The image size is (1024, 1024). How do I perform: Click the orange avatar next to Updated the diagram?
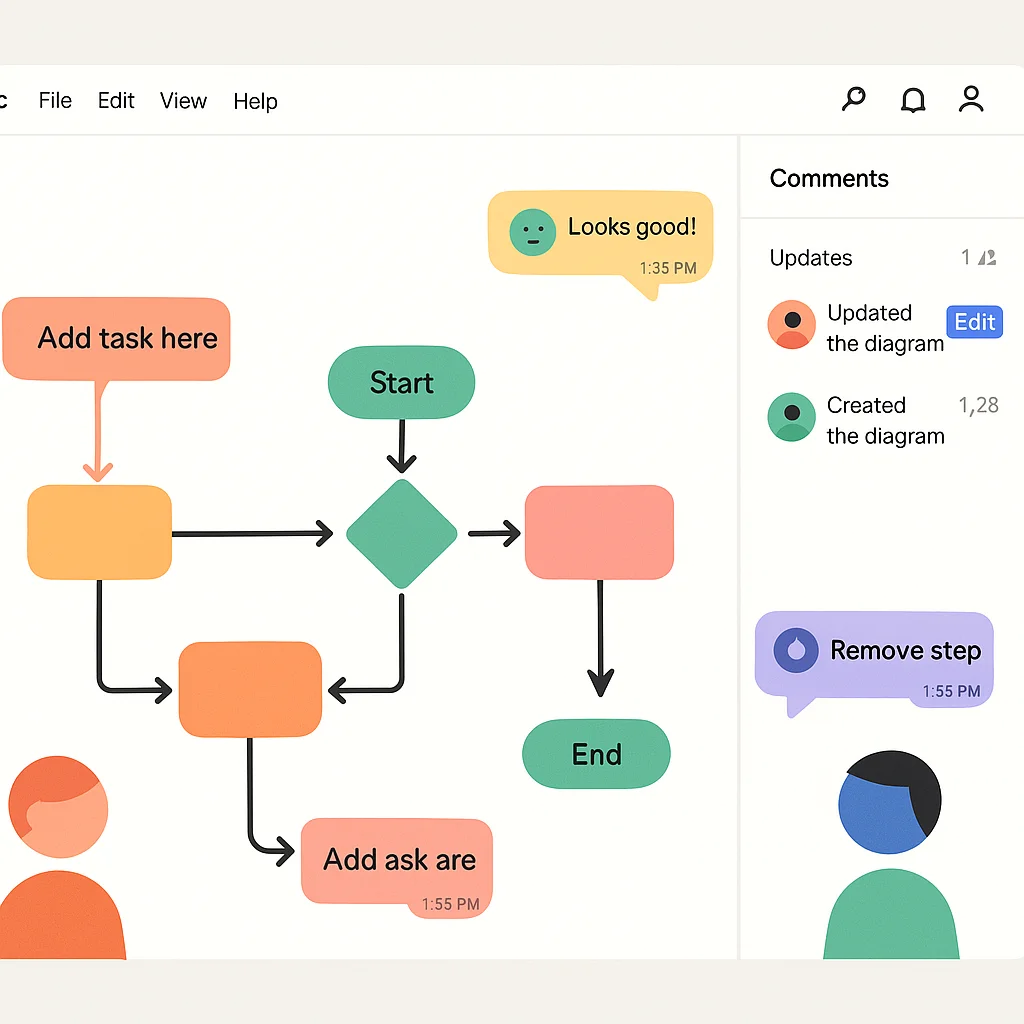(x=791, y=325)
